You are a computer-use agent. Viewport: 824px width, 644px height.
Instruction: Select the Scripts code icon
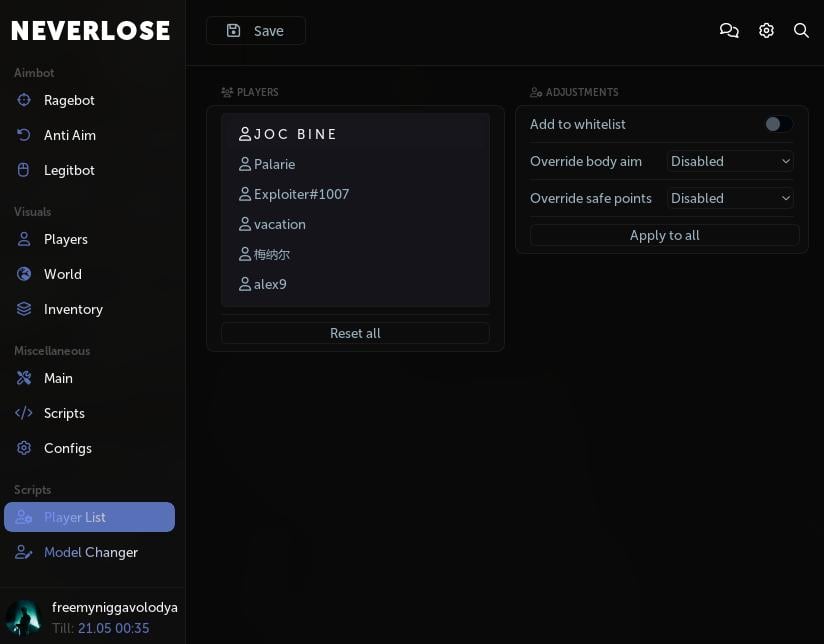(x=24, y=413)
